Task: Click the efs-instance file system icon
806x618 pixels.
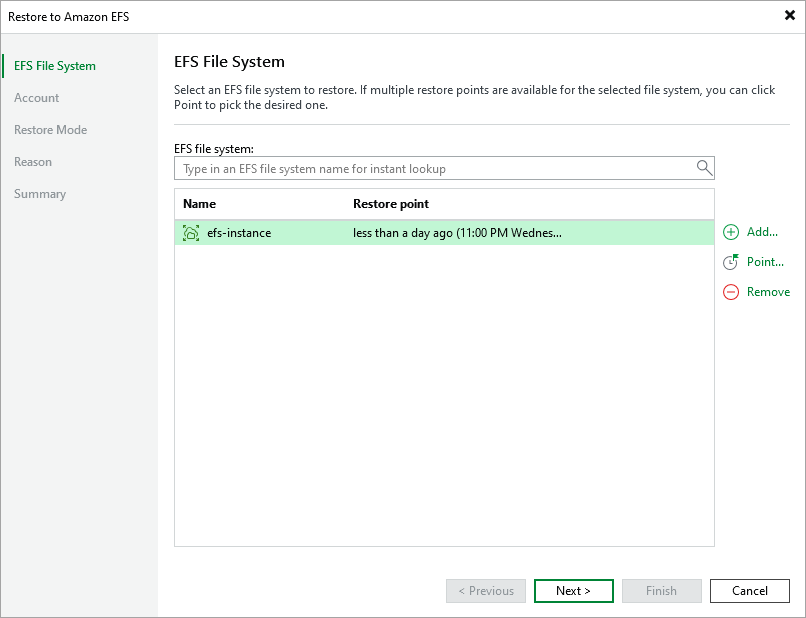Action: click(191, 233)
